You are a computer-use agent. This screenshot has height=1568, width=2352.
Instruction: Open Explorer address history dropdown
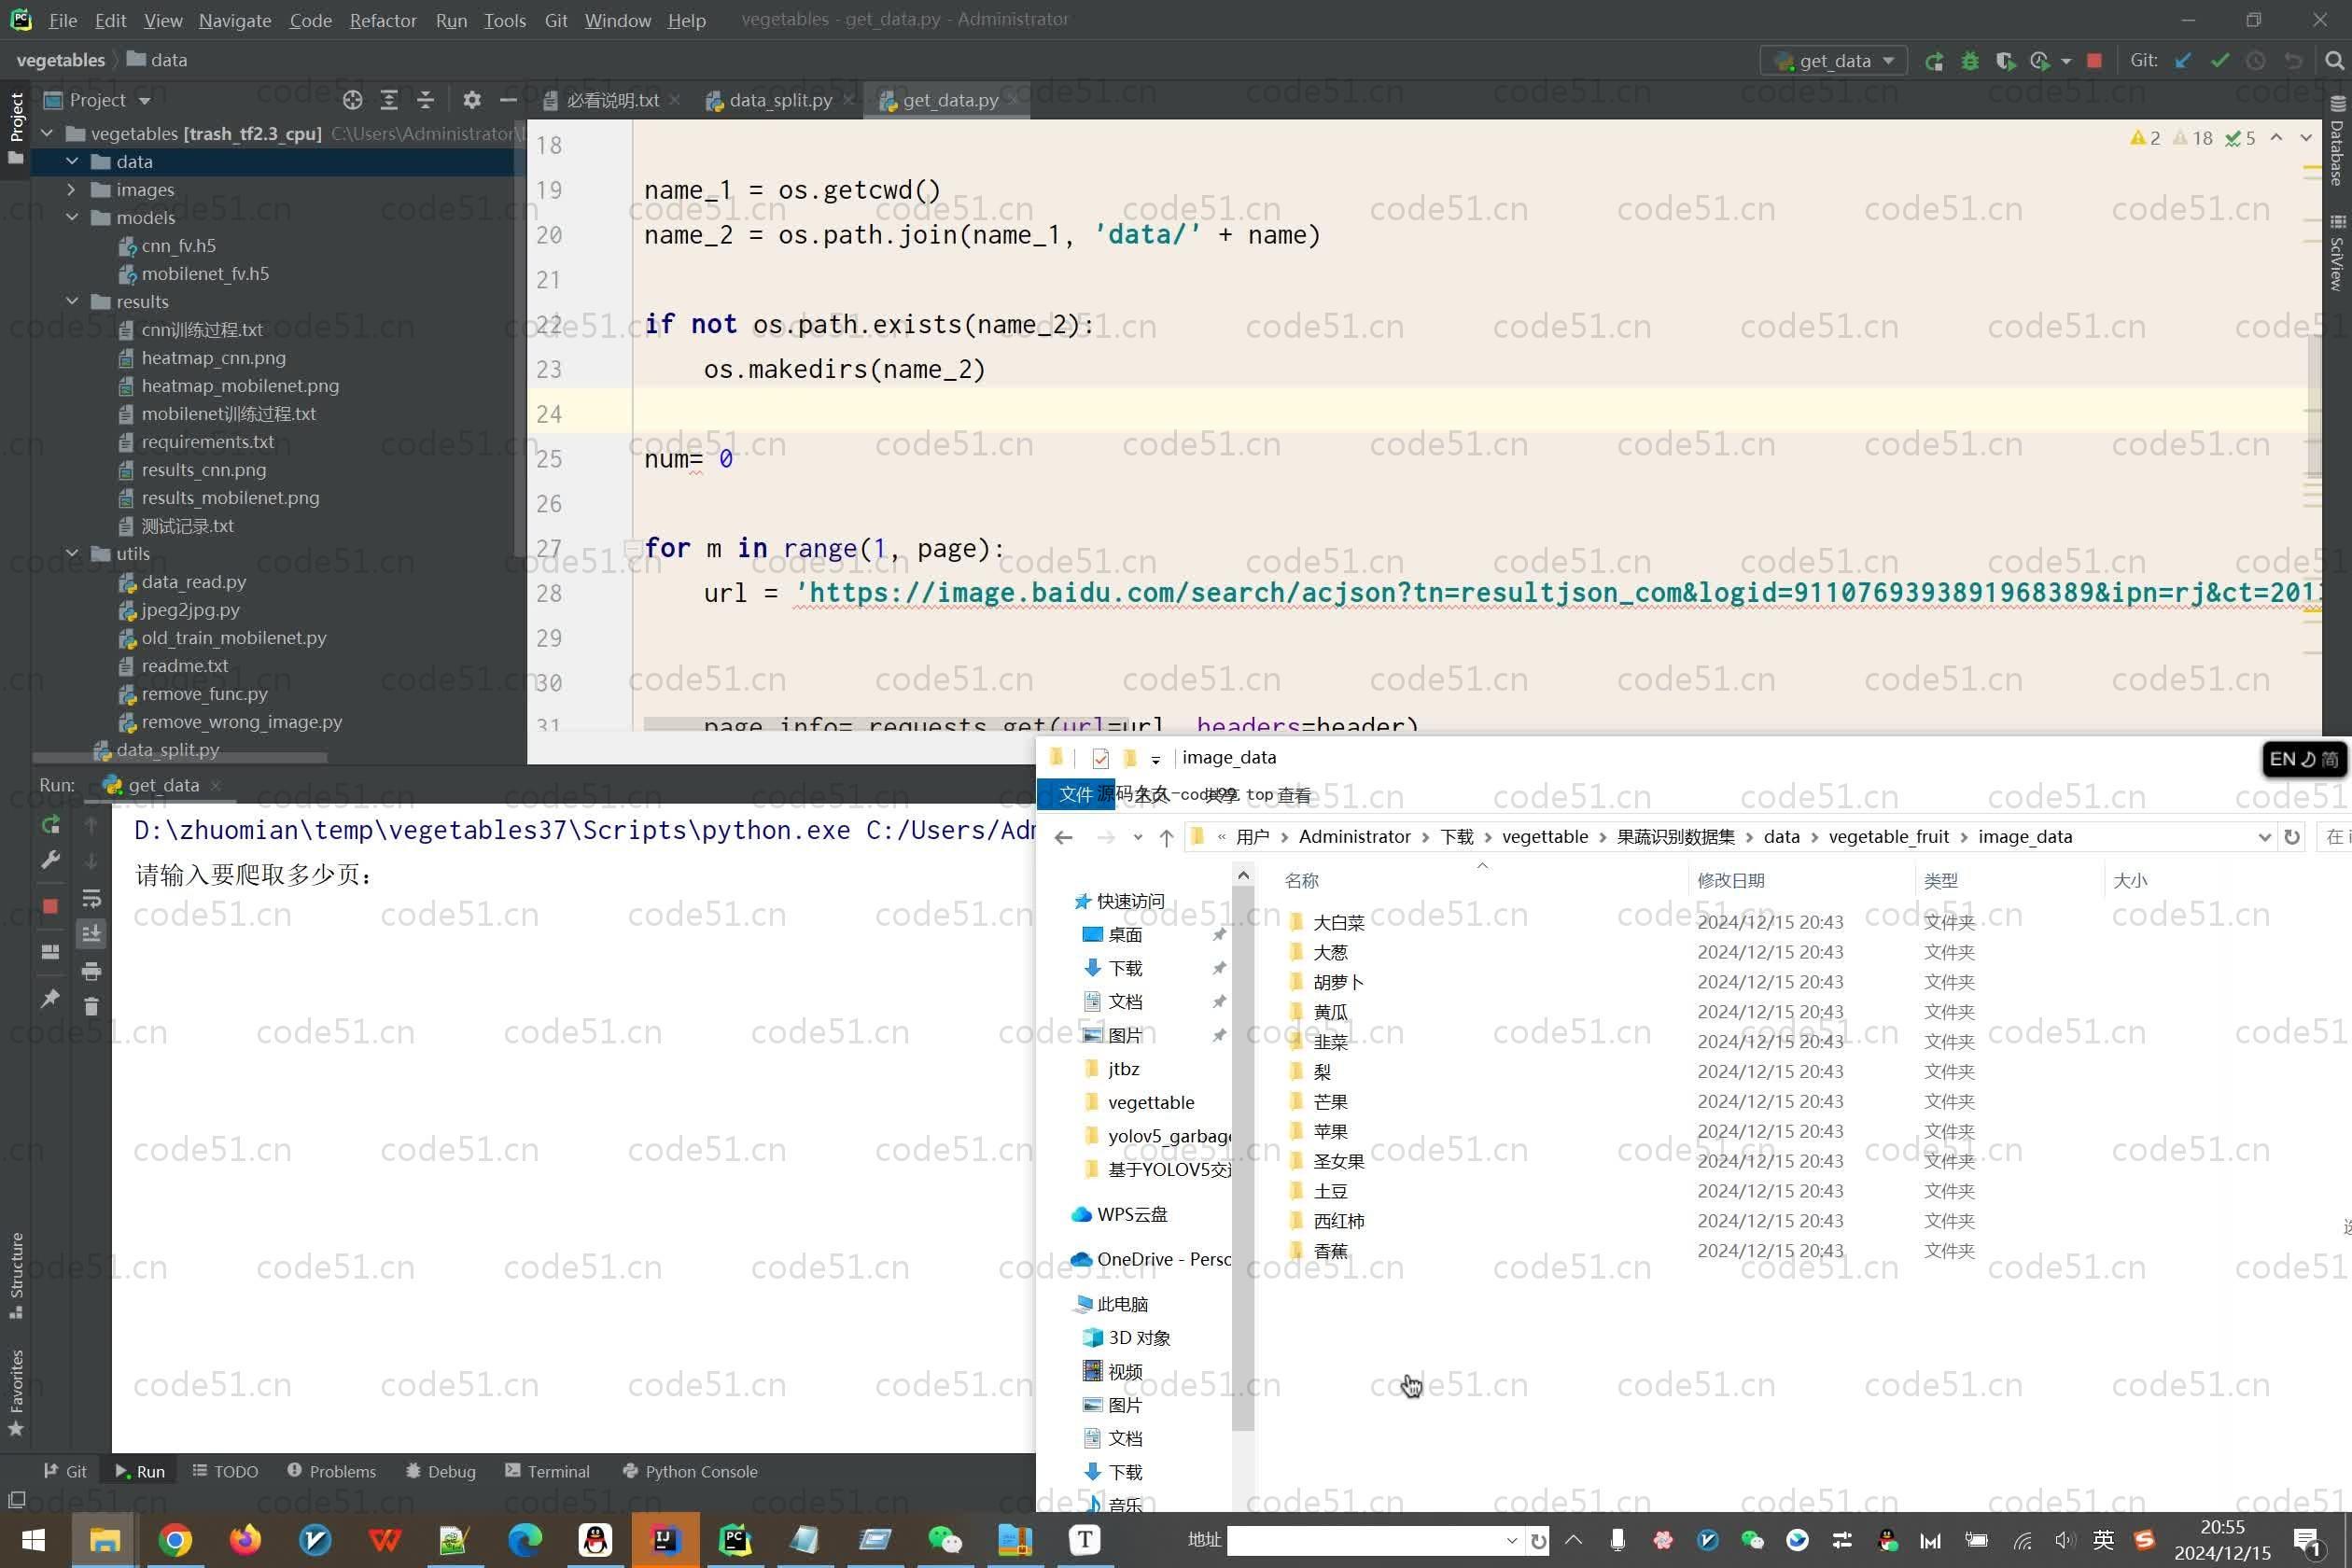[x=2265, y=837]
